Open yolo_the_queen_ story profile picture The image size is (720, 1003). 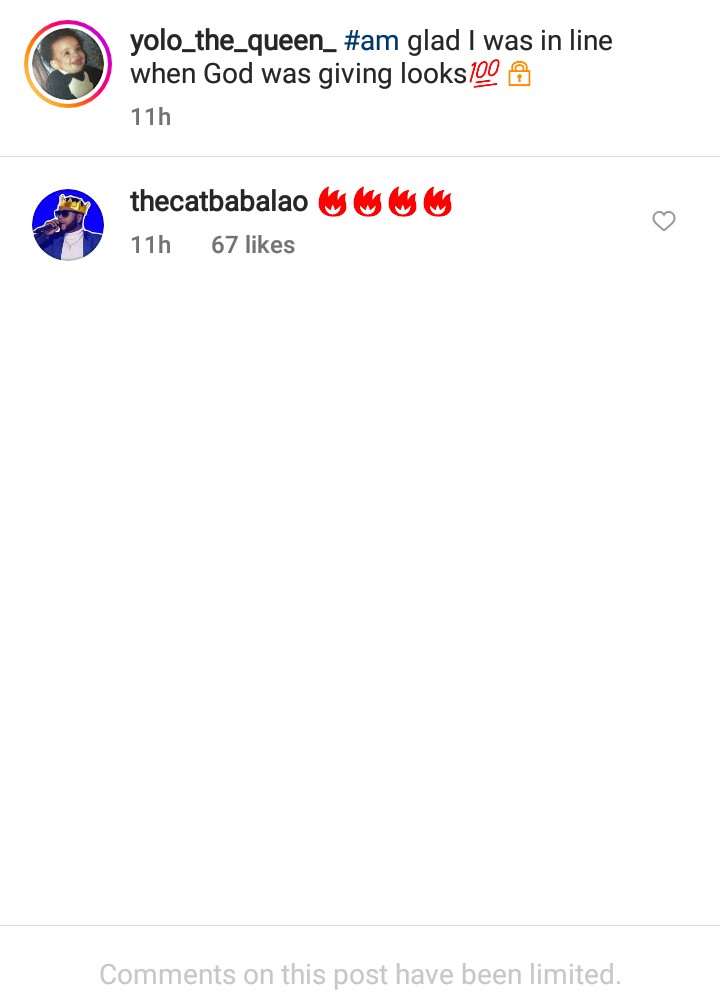pos(68,64)
